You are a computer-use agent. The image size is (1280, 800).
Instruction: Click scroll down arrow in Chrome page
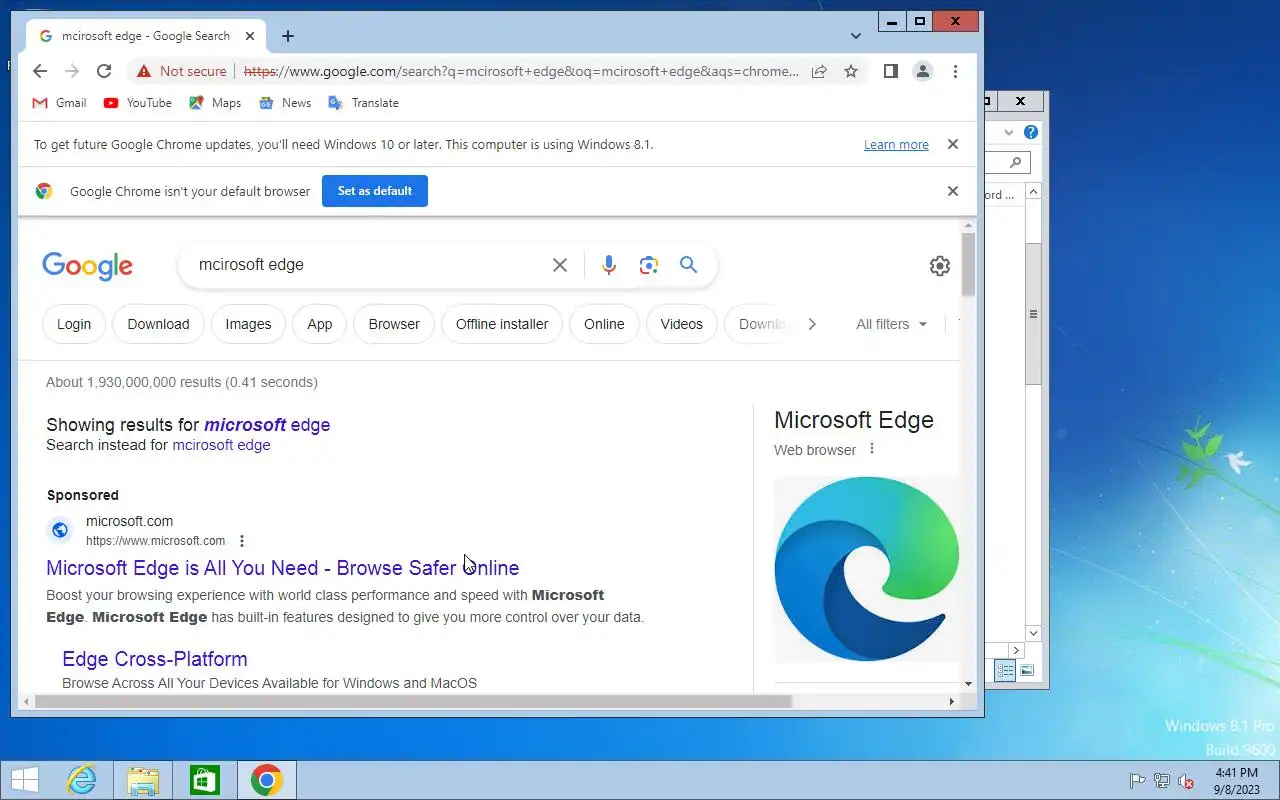pyautogui.click(x=968, y=684)
